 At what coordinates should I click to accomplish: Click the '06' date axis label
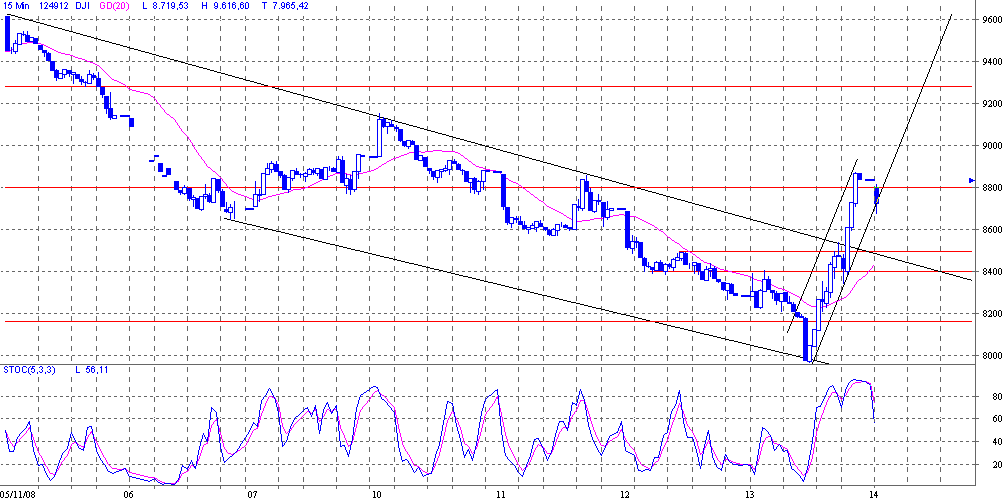coord(128,495)
